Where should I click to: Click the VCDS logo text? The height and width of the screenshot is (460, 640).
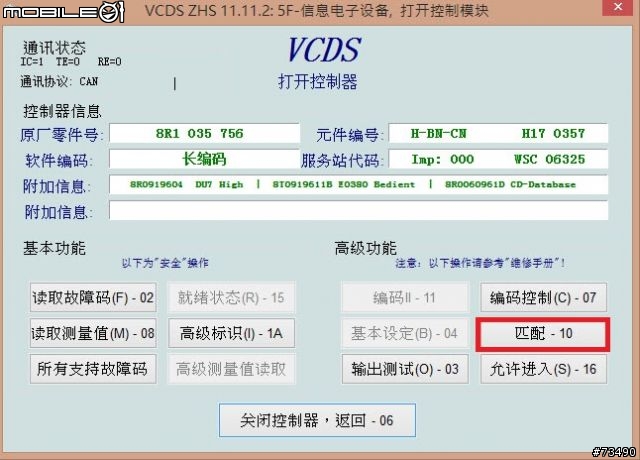tap(324, 50)
